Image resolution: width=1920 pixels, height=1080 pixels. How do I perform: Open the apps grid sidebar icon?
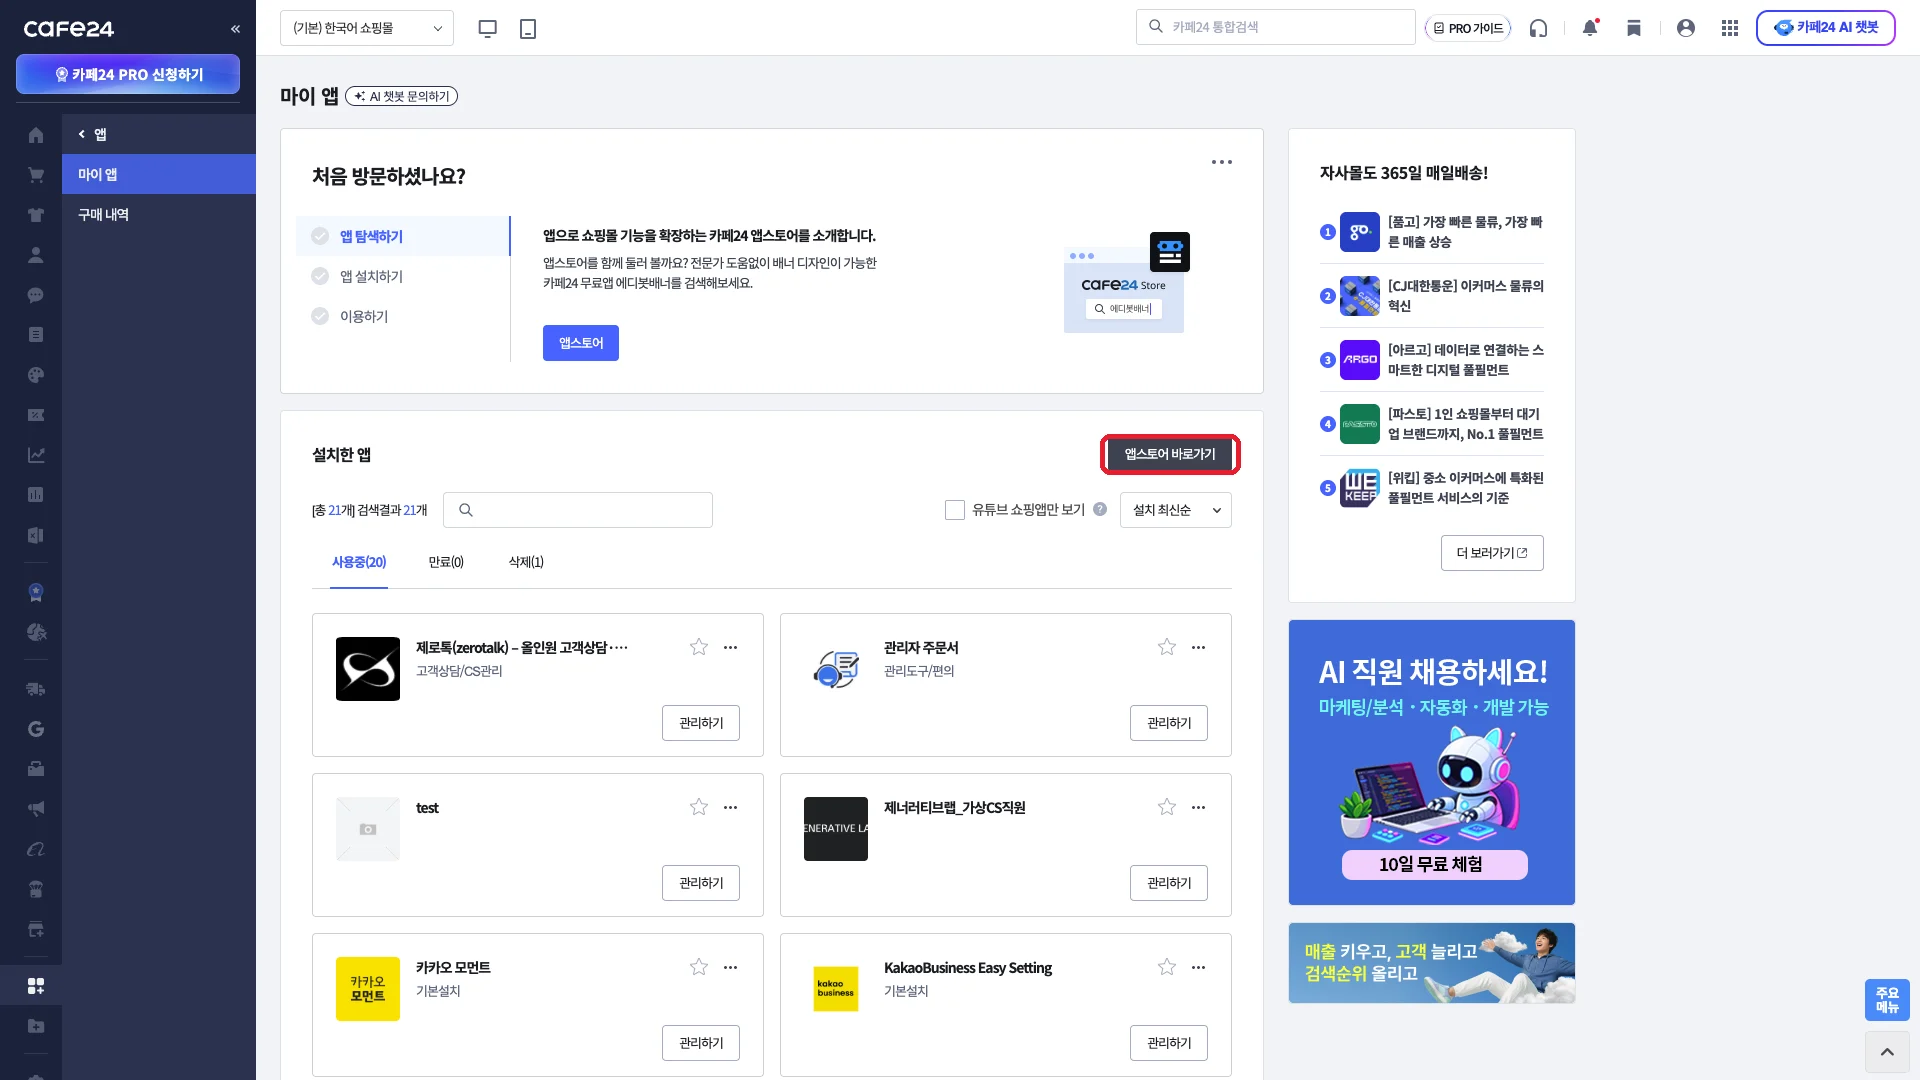(36, 986)
